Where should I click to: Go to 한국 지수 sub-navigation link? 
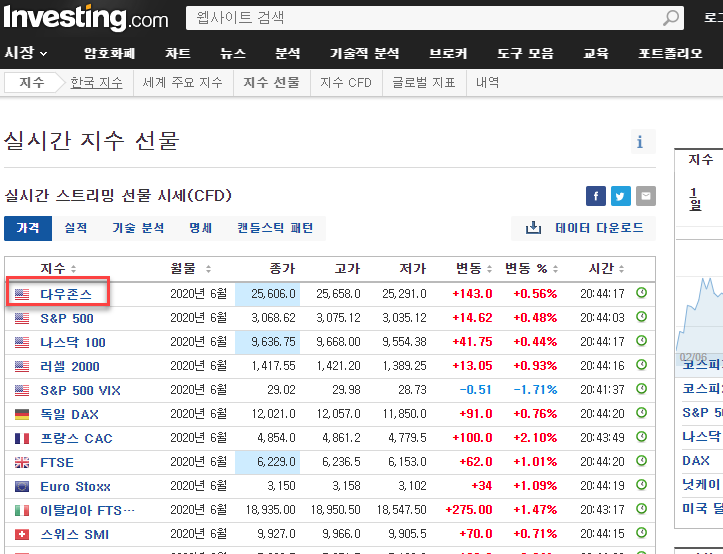click(96, 83)
